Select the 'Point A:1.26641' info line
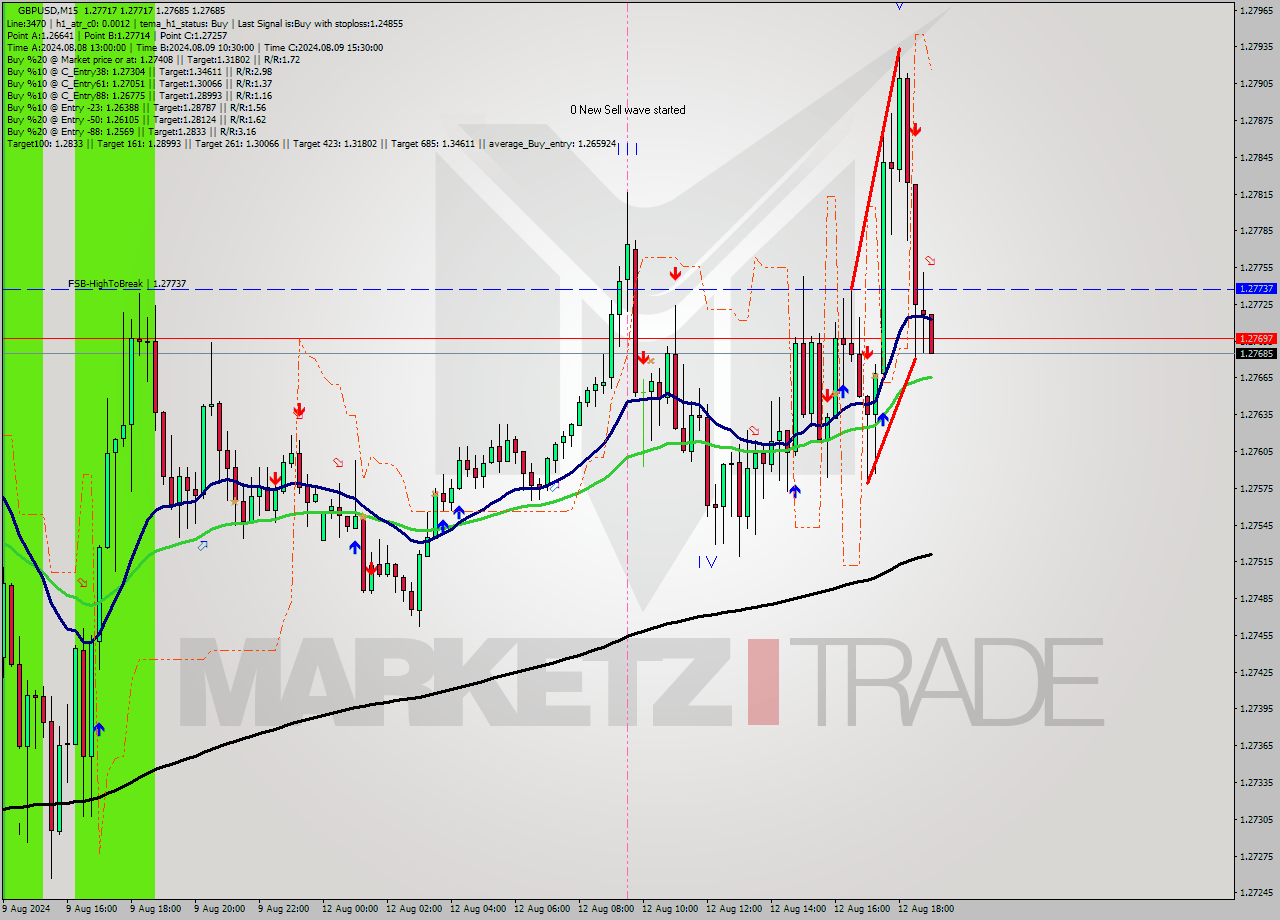The height and width of the screenshot is (920, 1280). pos(116,35)
